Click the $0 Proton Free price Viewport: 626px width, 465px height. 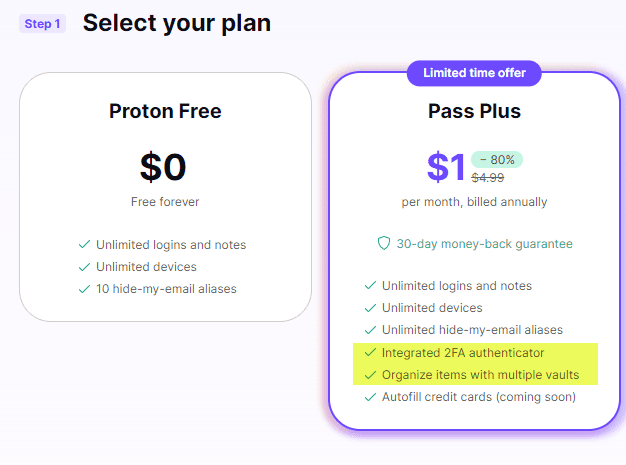click(x=164, y=167)
